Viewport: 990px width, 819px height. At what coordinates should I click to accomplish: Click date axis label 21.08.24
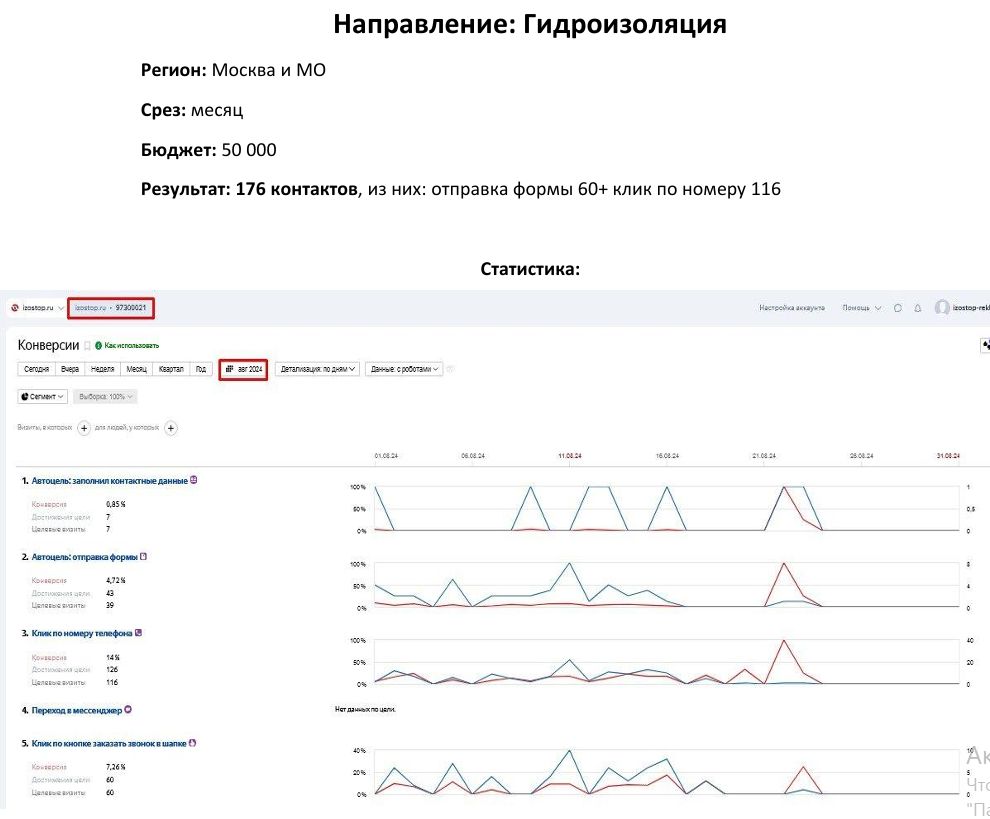(x=764, y=455)
